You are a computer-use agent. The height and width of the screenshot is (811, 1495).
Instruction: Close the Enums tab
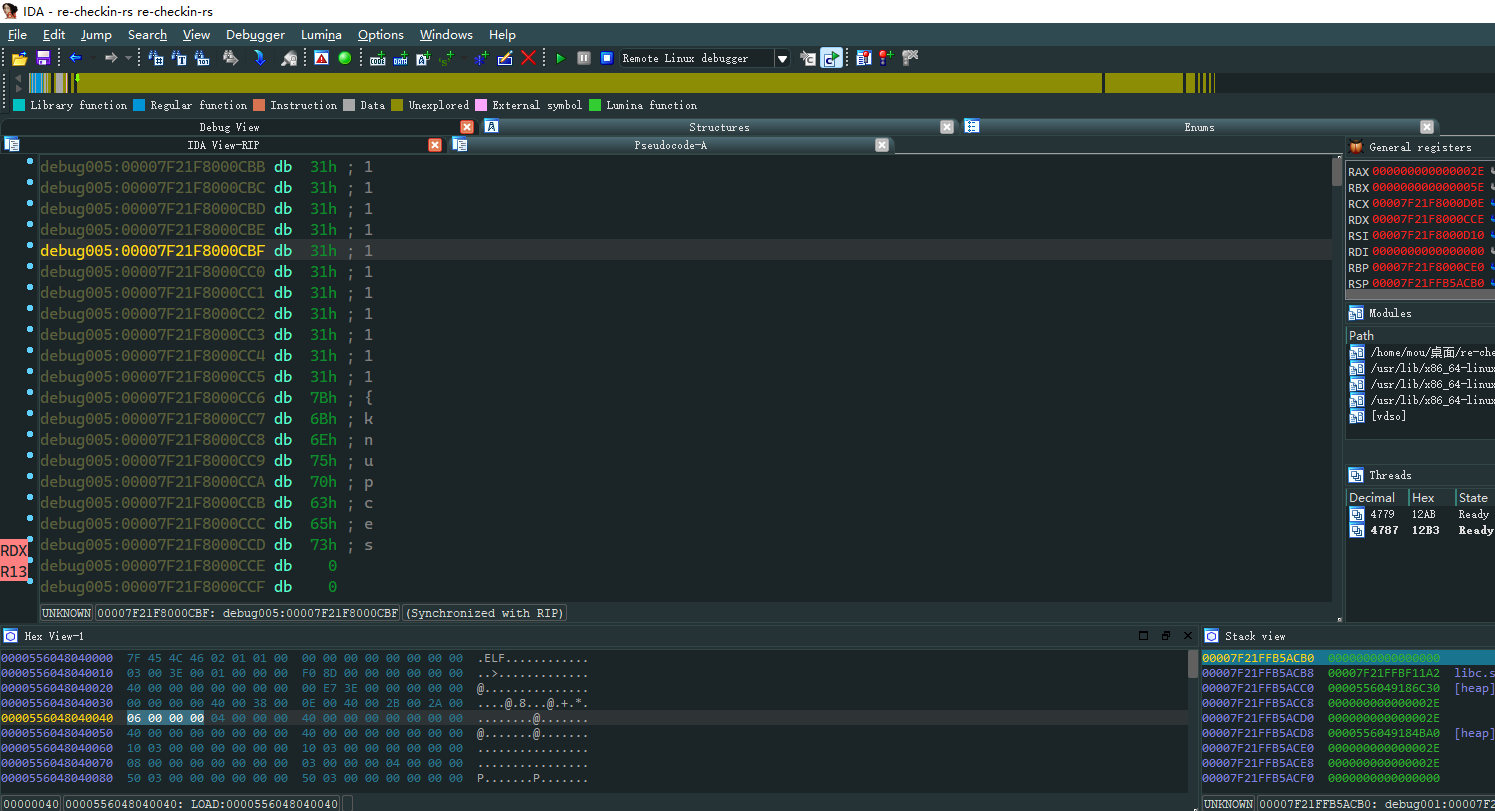click(x=1427, y=127)
